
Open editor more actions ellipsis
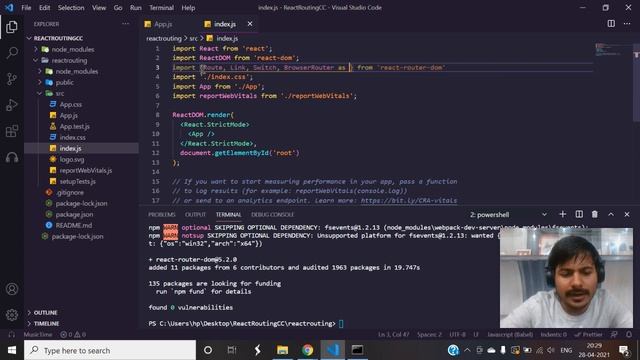click(x=627, y=24)
